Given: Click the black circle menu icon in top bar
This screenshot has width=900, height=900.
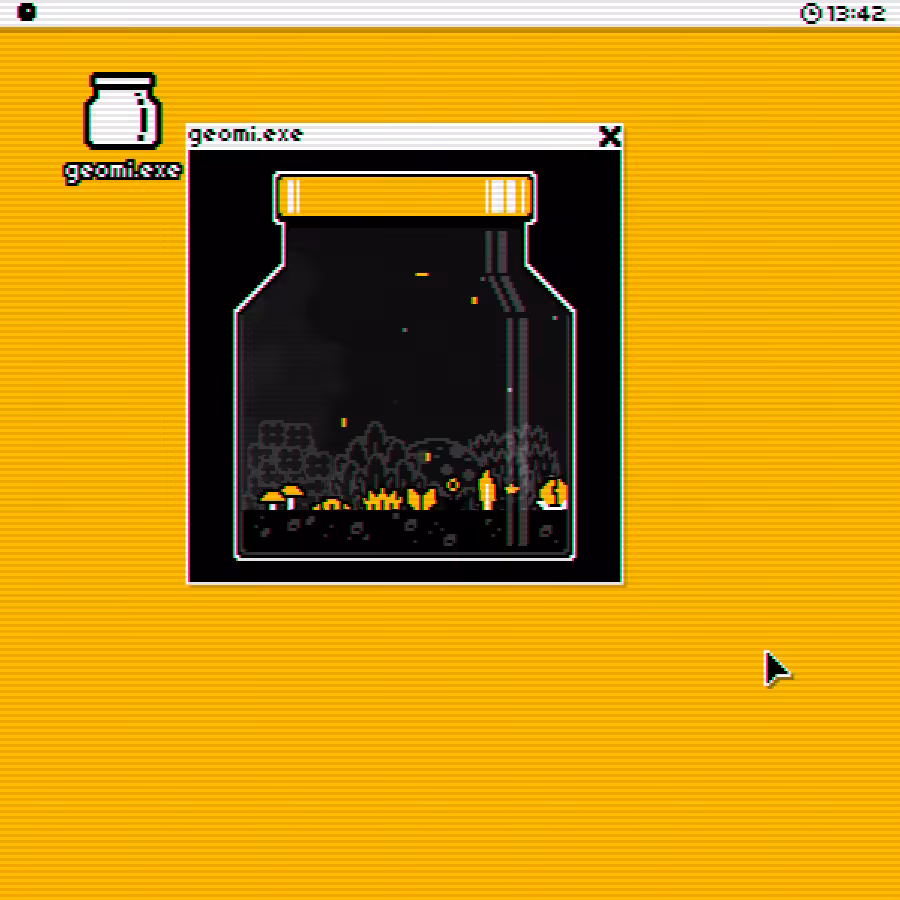Looking at the screenshot, I should tap(26, 11).
